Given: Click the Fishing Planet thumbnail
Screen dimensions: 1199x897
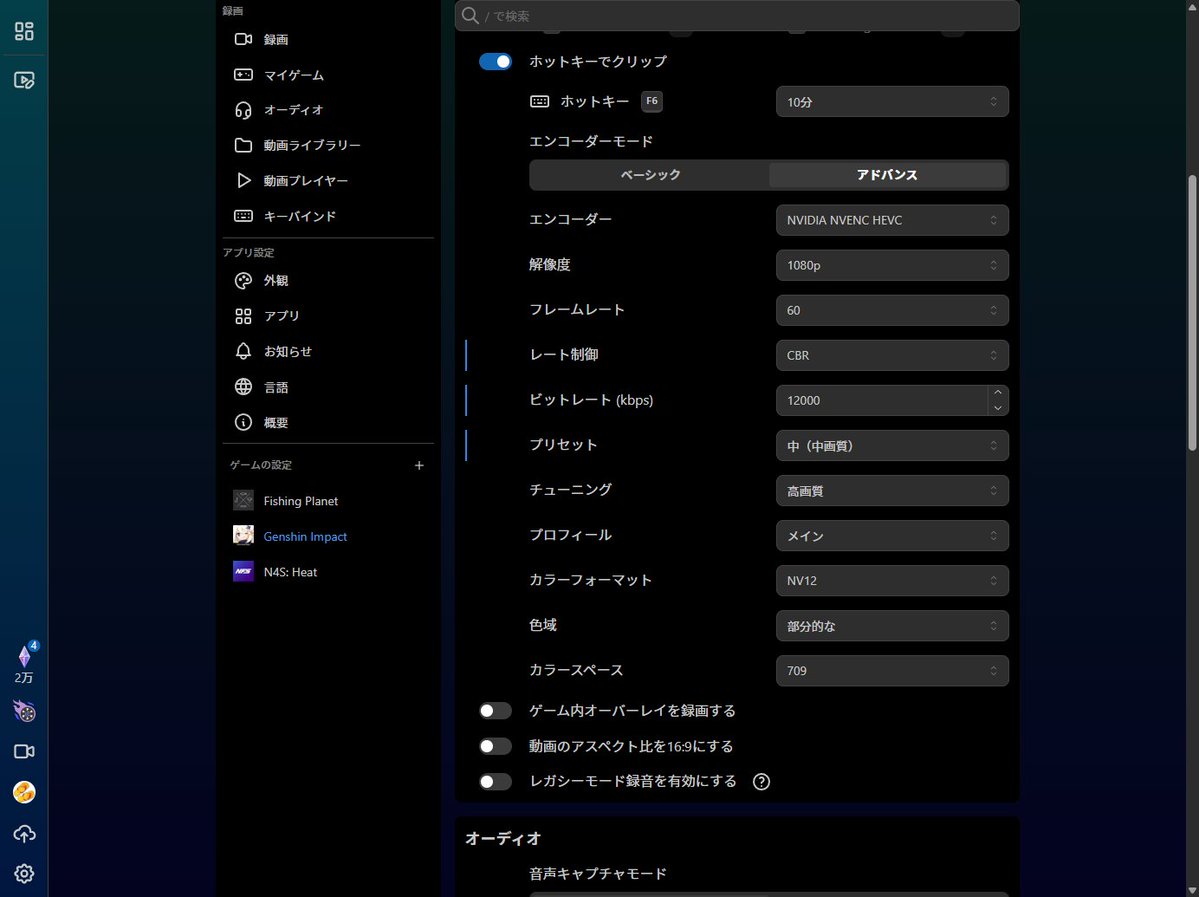Looking at the screenshot, I should [243, 500].
